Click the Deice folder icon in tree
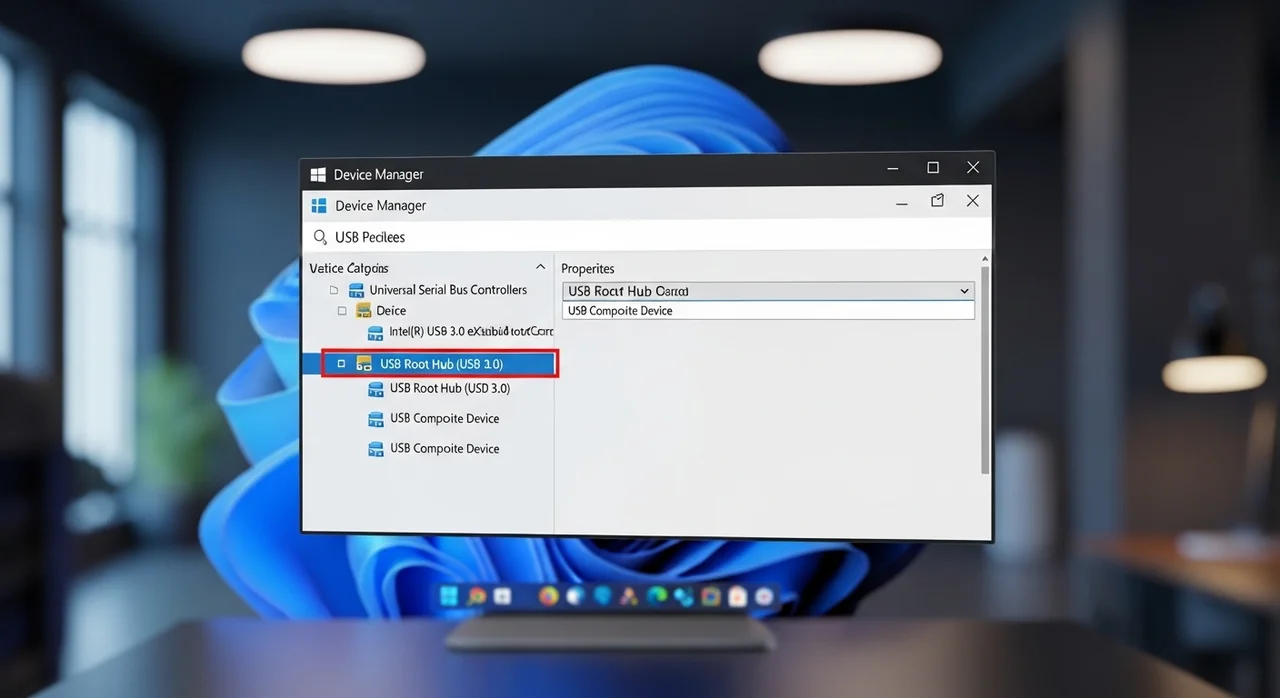Image resolution: width=1280 pixels, height=698 pixels. (x=364, y=311)
